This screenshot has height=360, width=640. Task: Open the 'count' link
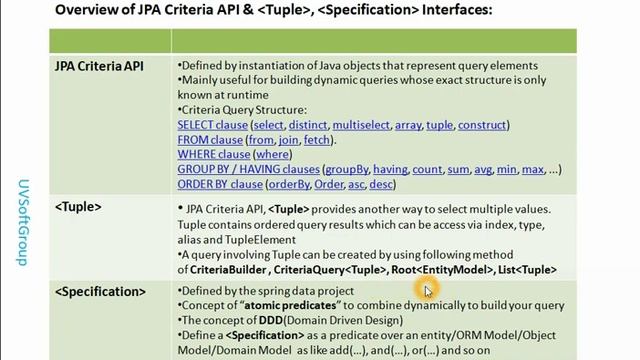[x=427, y=169]
